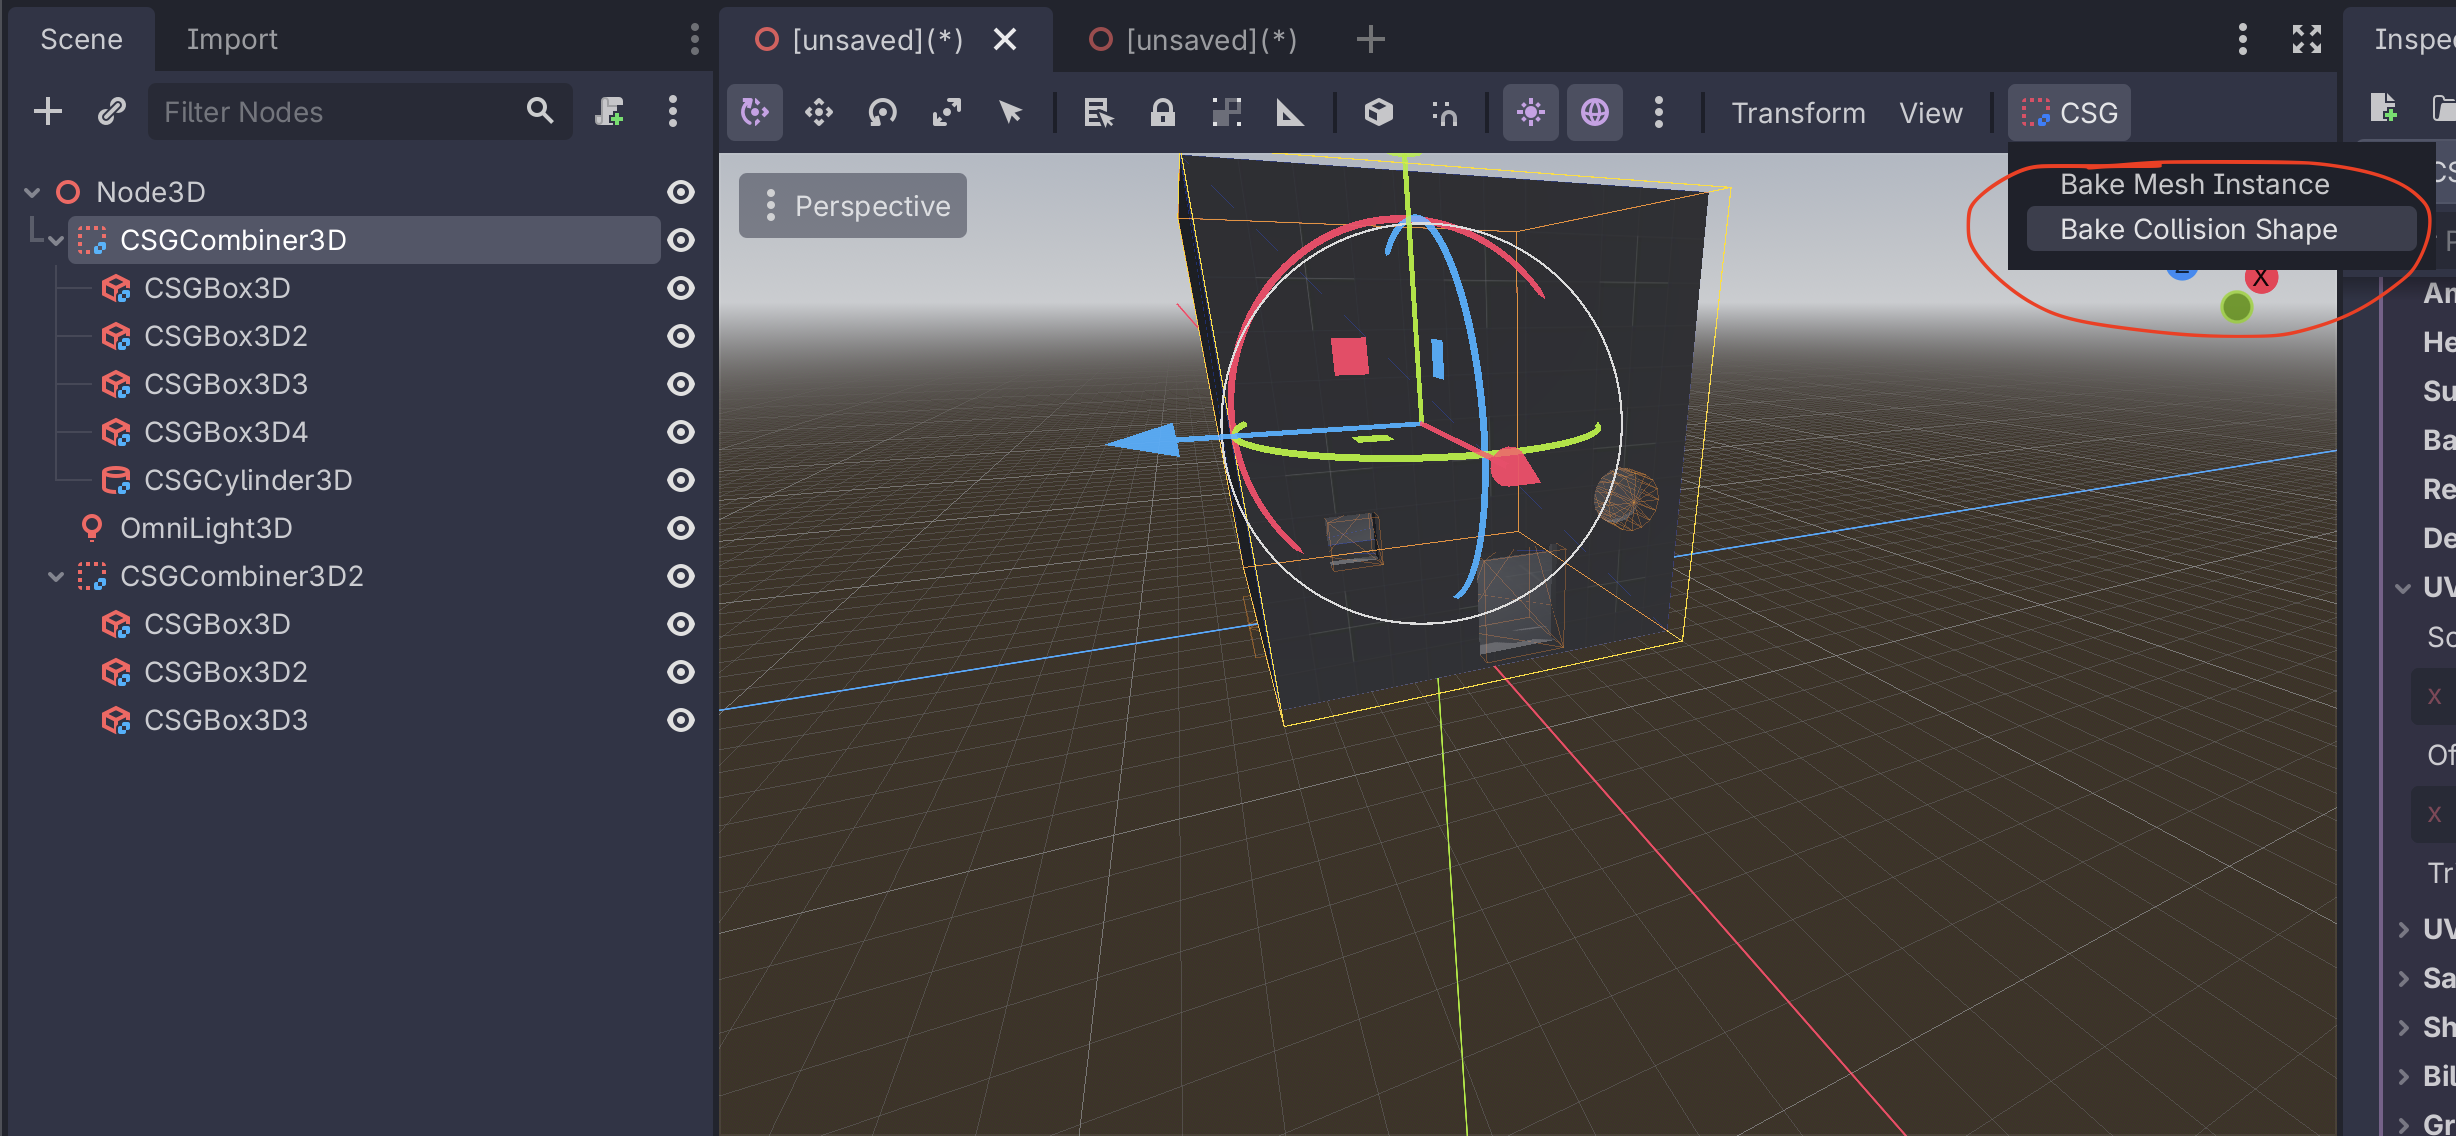Select the Move mode tool icon
The height and width of the screenshot is (1136, 2456).
coord(818,113)
